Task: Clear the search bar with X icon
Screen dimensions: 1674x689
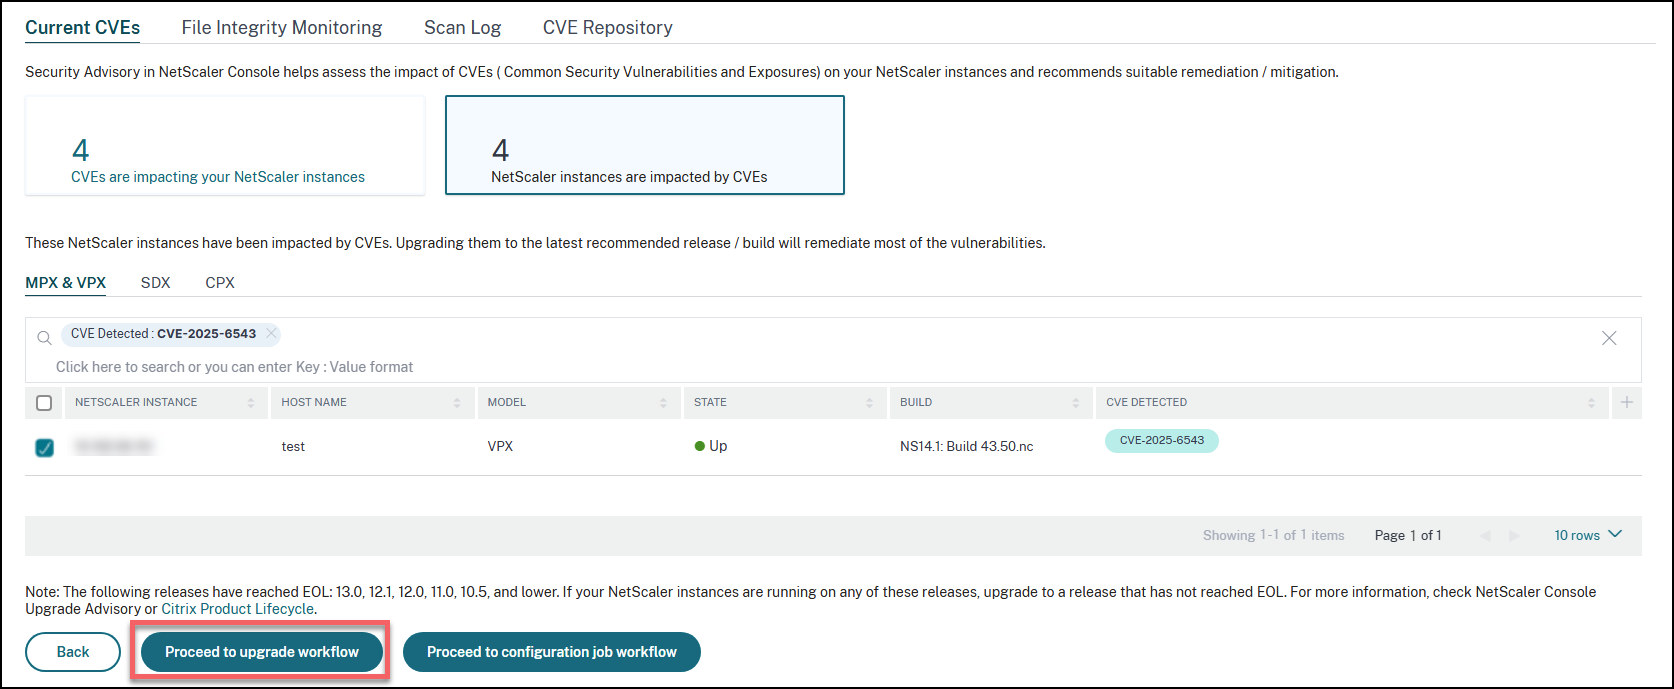Action: pos(1609,338)
